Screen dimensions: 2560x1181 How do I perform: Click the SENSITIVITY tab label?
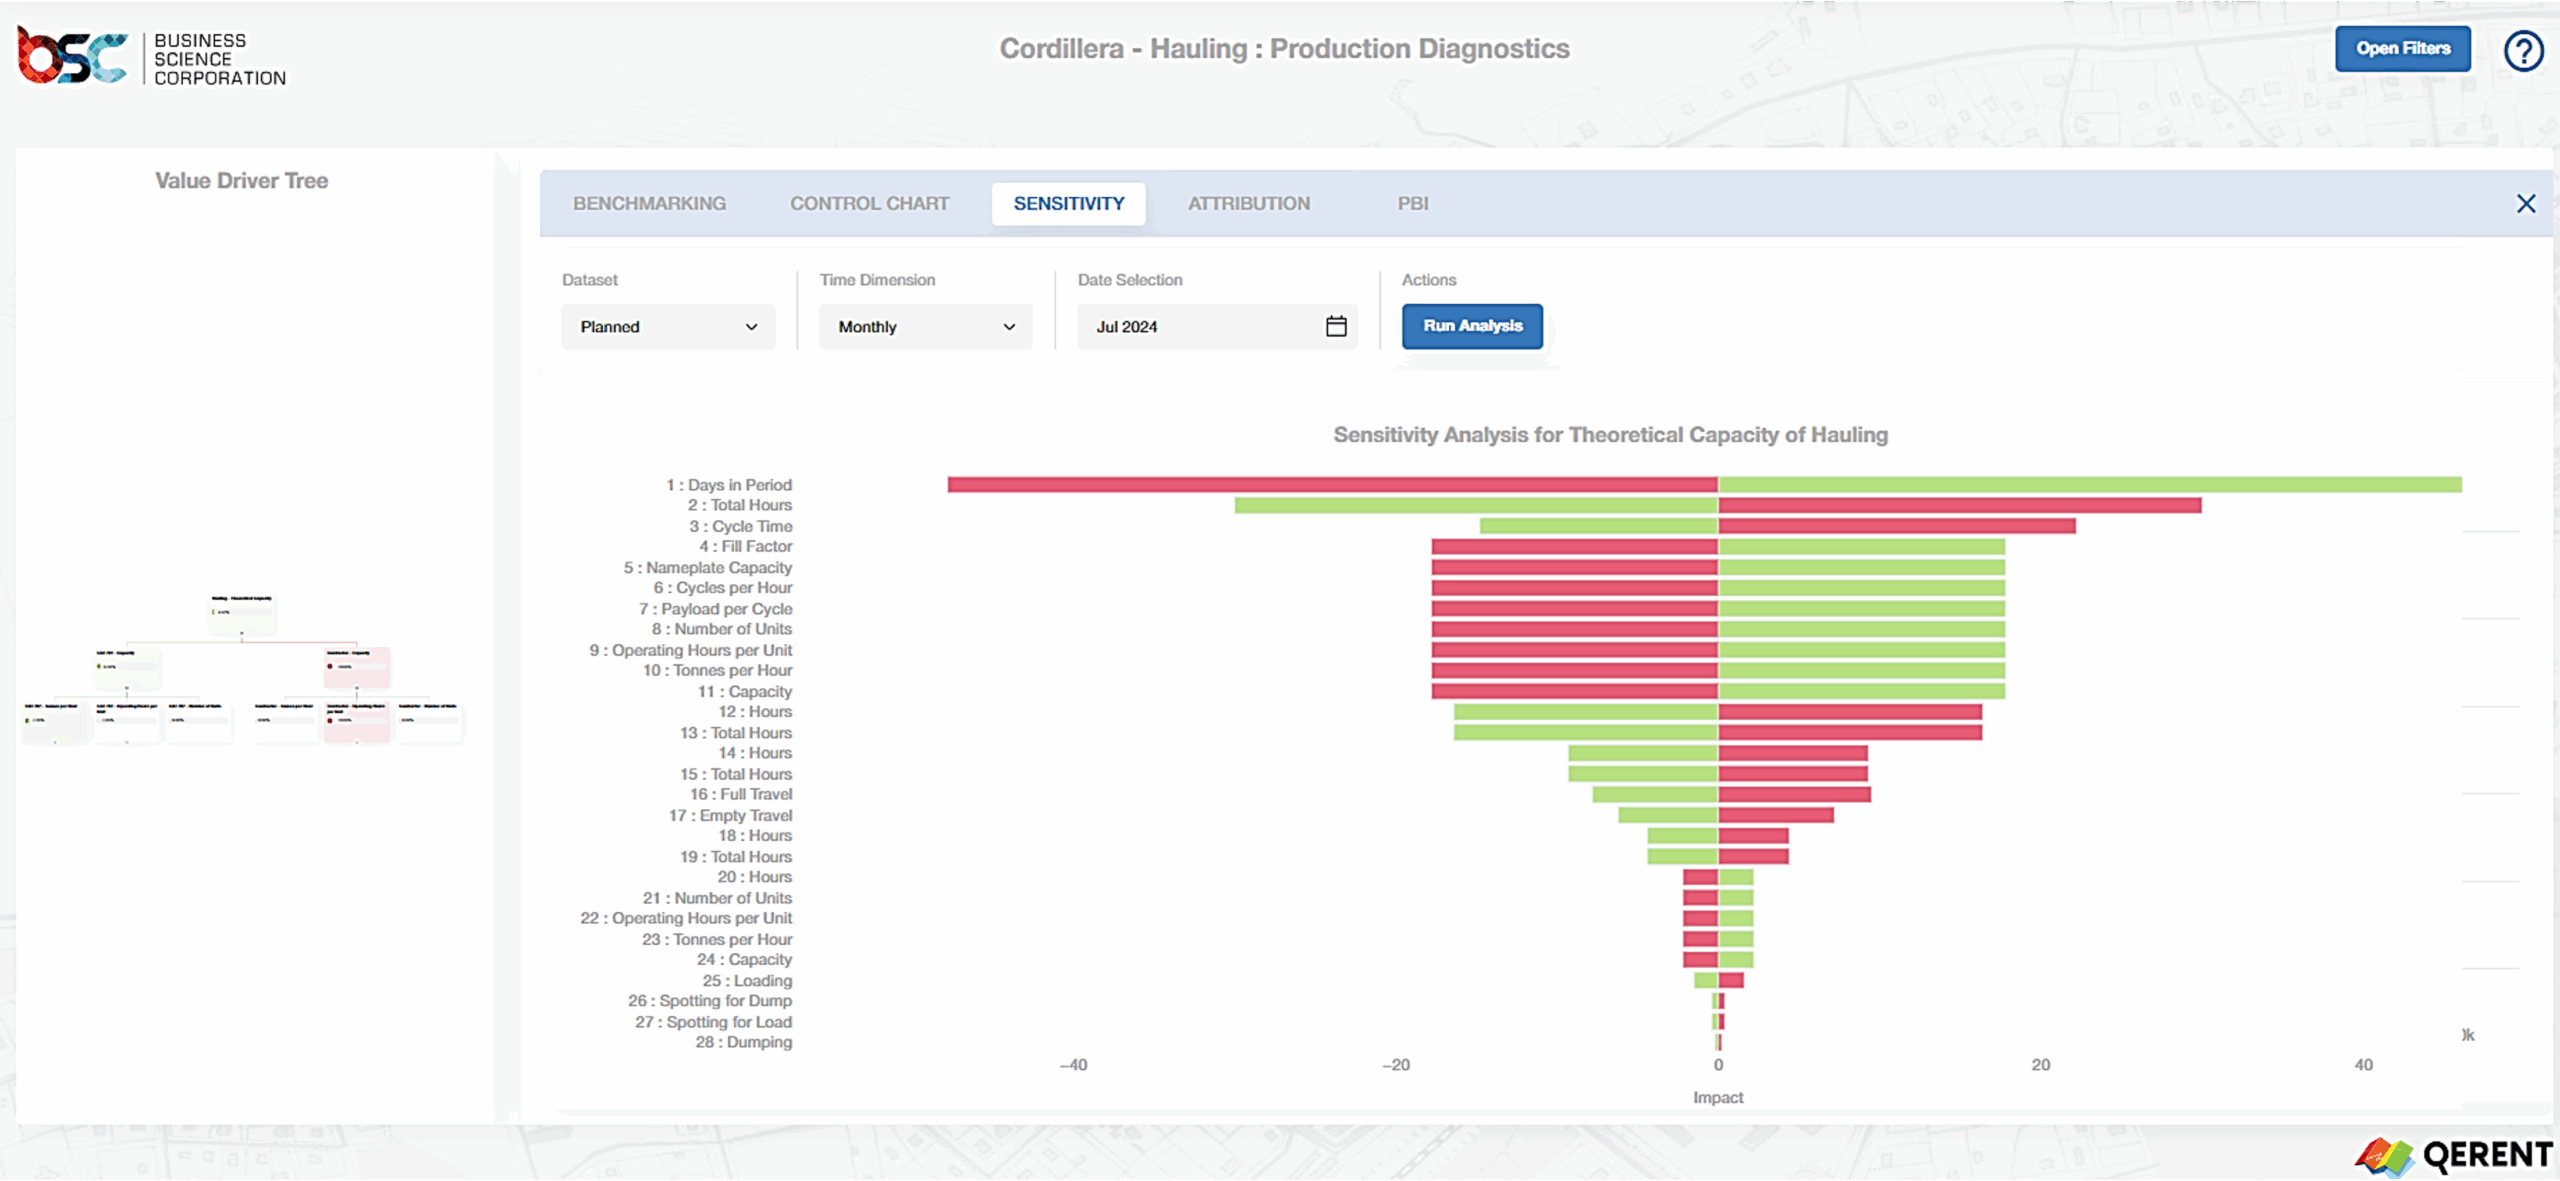coord(1068,203)
